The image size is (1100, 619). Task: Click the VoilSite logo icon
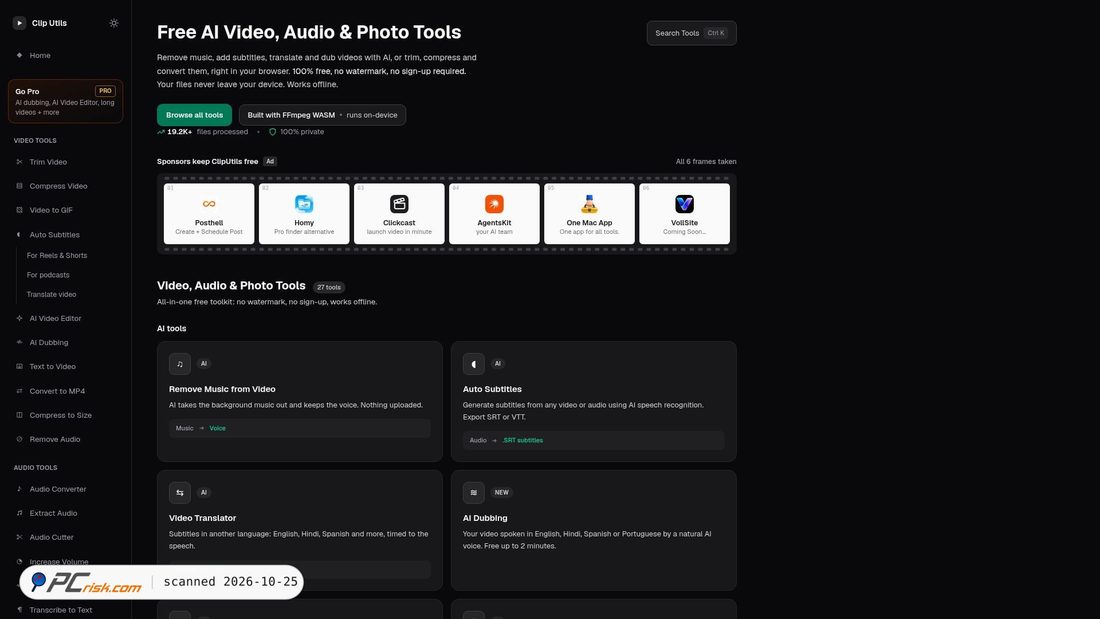[685, 204]
